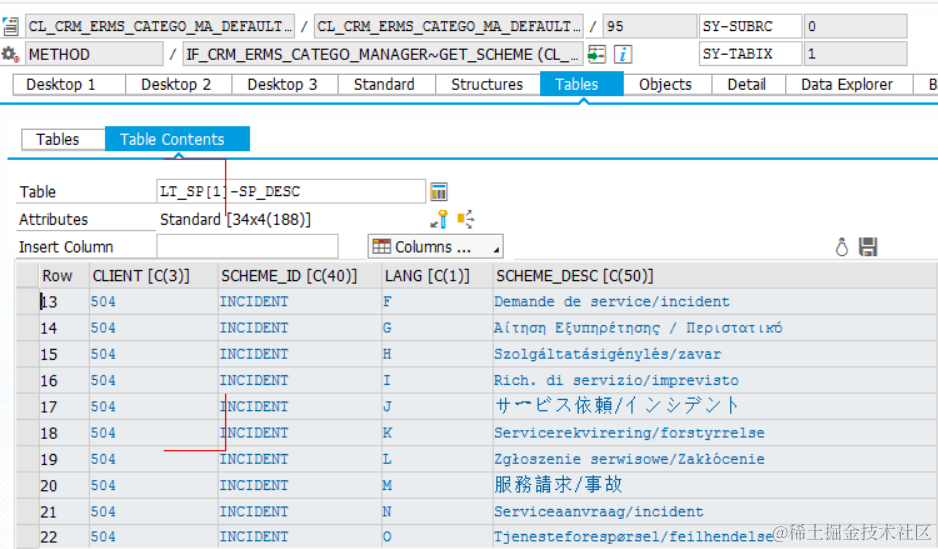Click the Table name field LT_SP[1]-SP_DESC
The height and width of the screenshot is (549, 938).
pos(291,191)
